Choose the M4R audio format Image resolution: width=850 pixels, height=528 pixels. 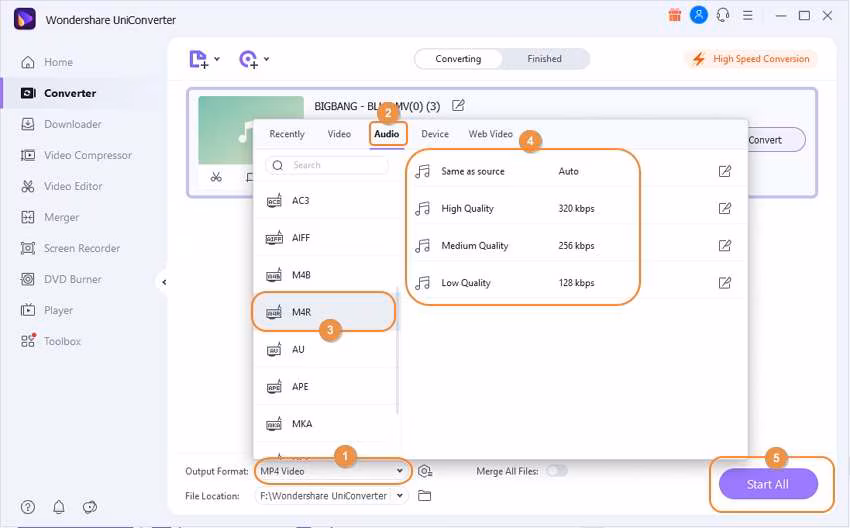(324, 312)
